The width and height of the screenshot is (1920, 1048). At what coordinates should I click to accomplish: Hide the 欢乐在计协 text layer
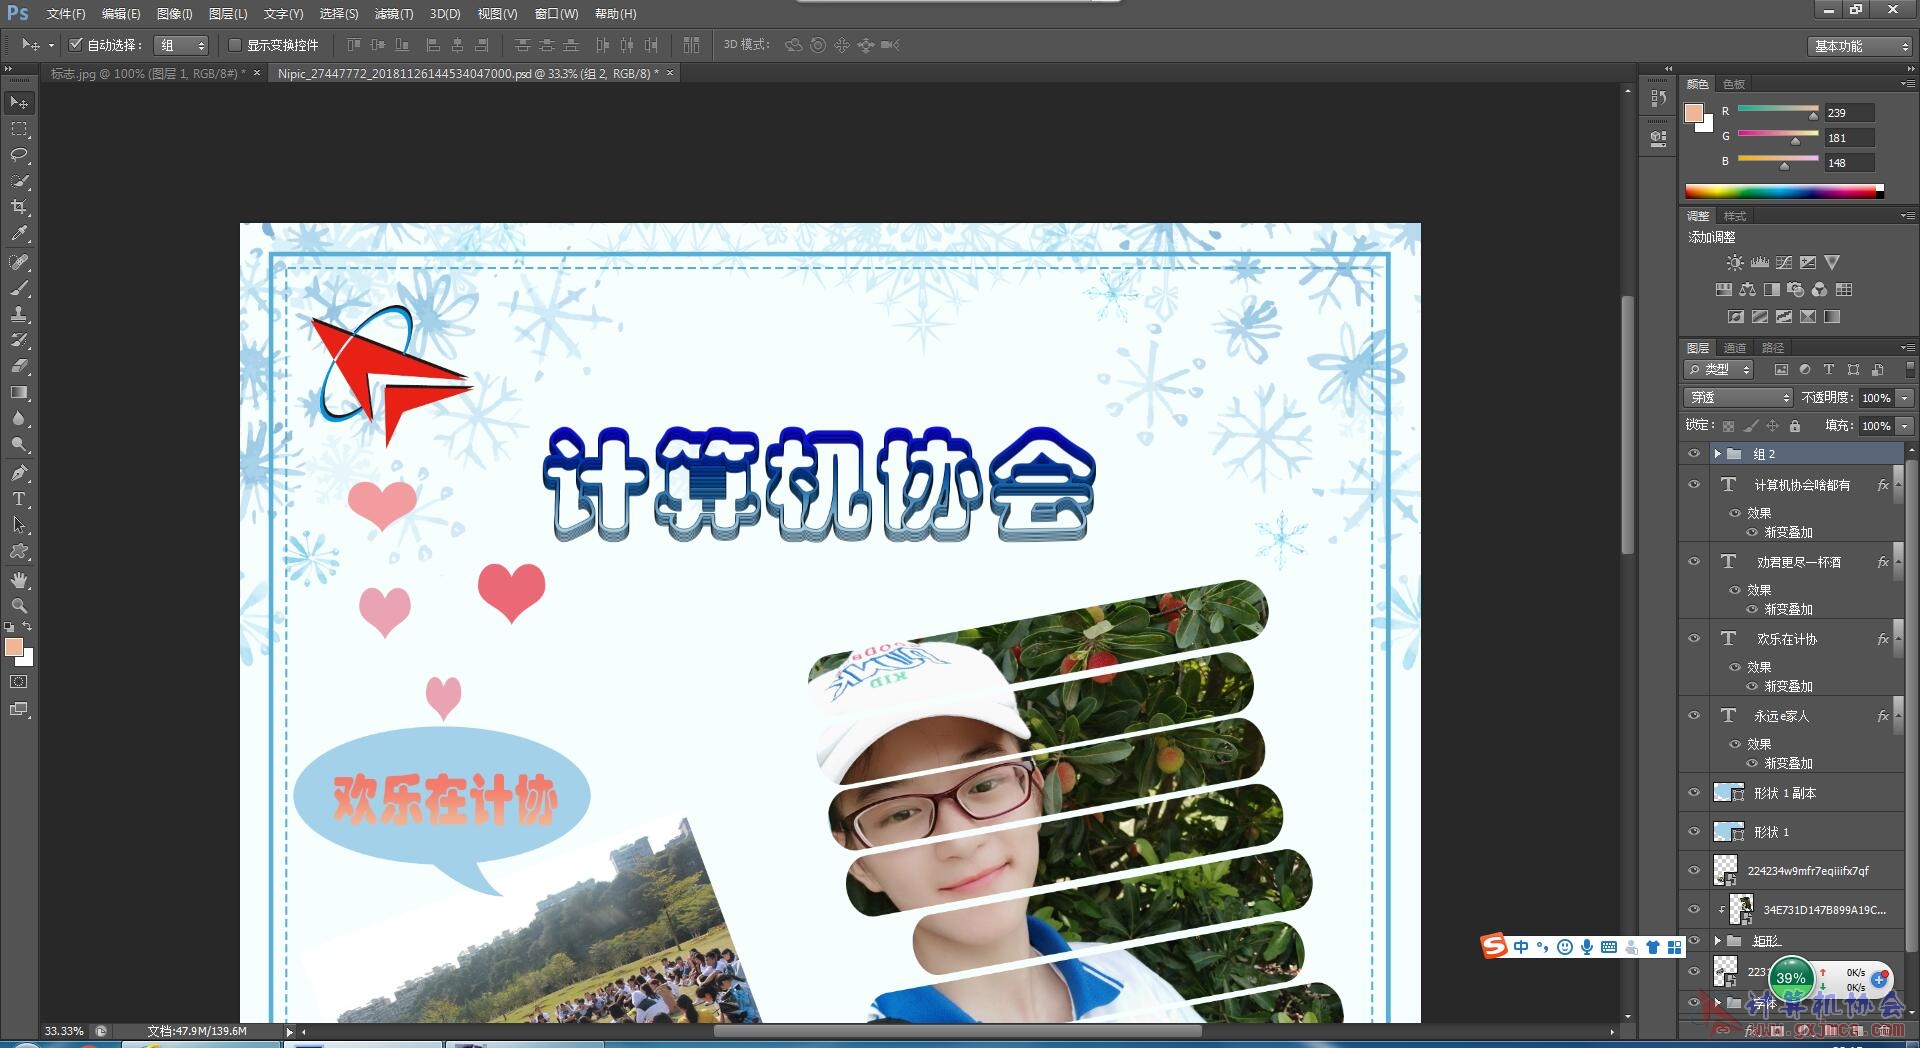coord(1694,639)
